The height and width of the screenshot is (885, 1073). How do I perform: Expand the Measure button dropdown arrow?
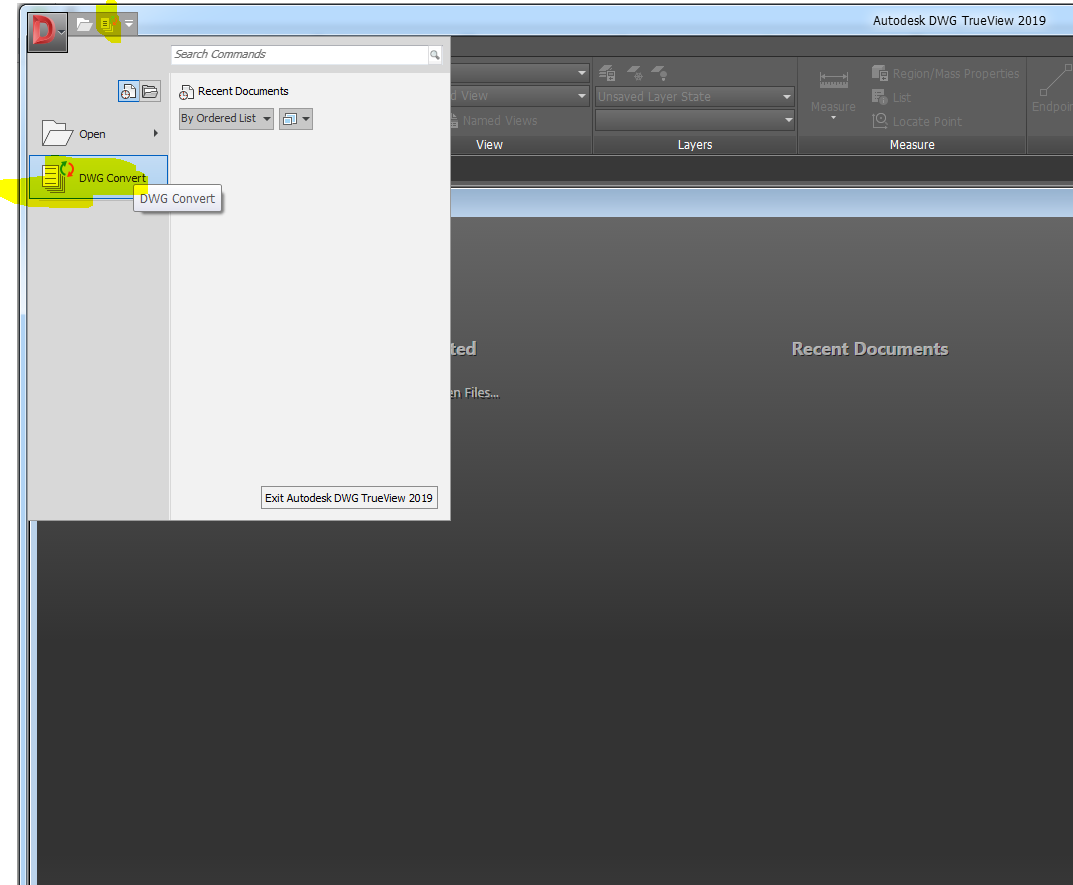click(x=833, y=118)
